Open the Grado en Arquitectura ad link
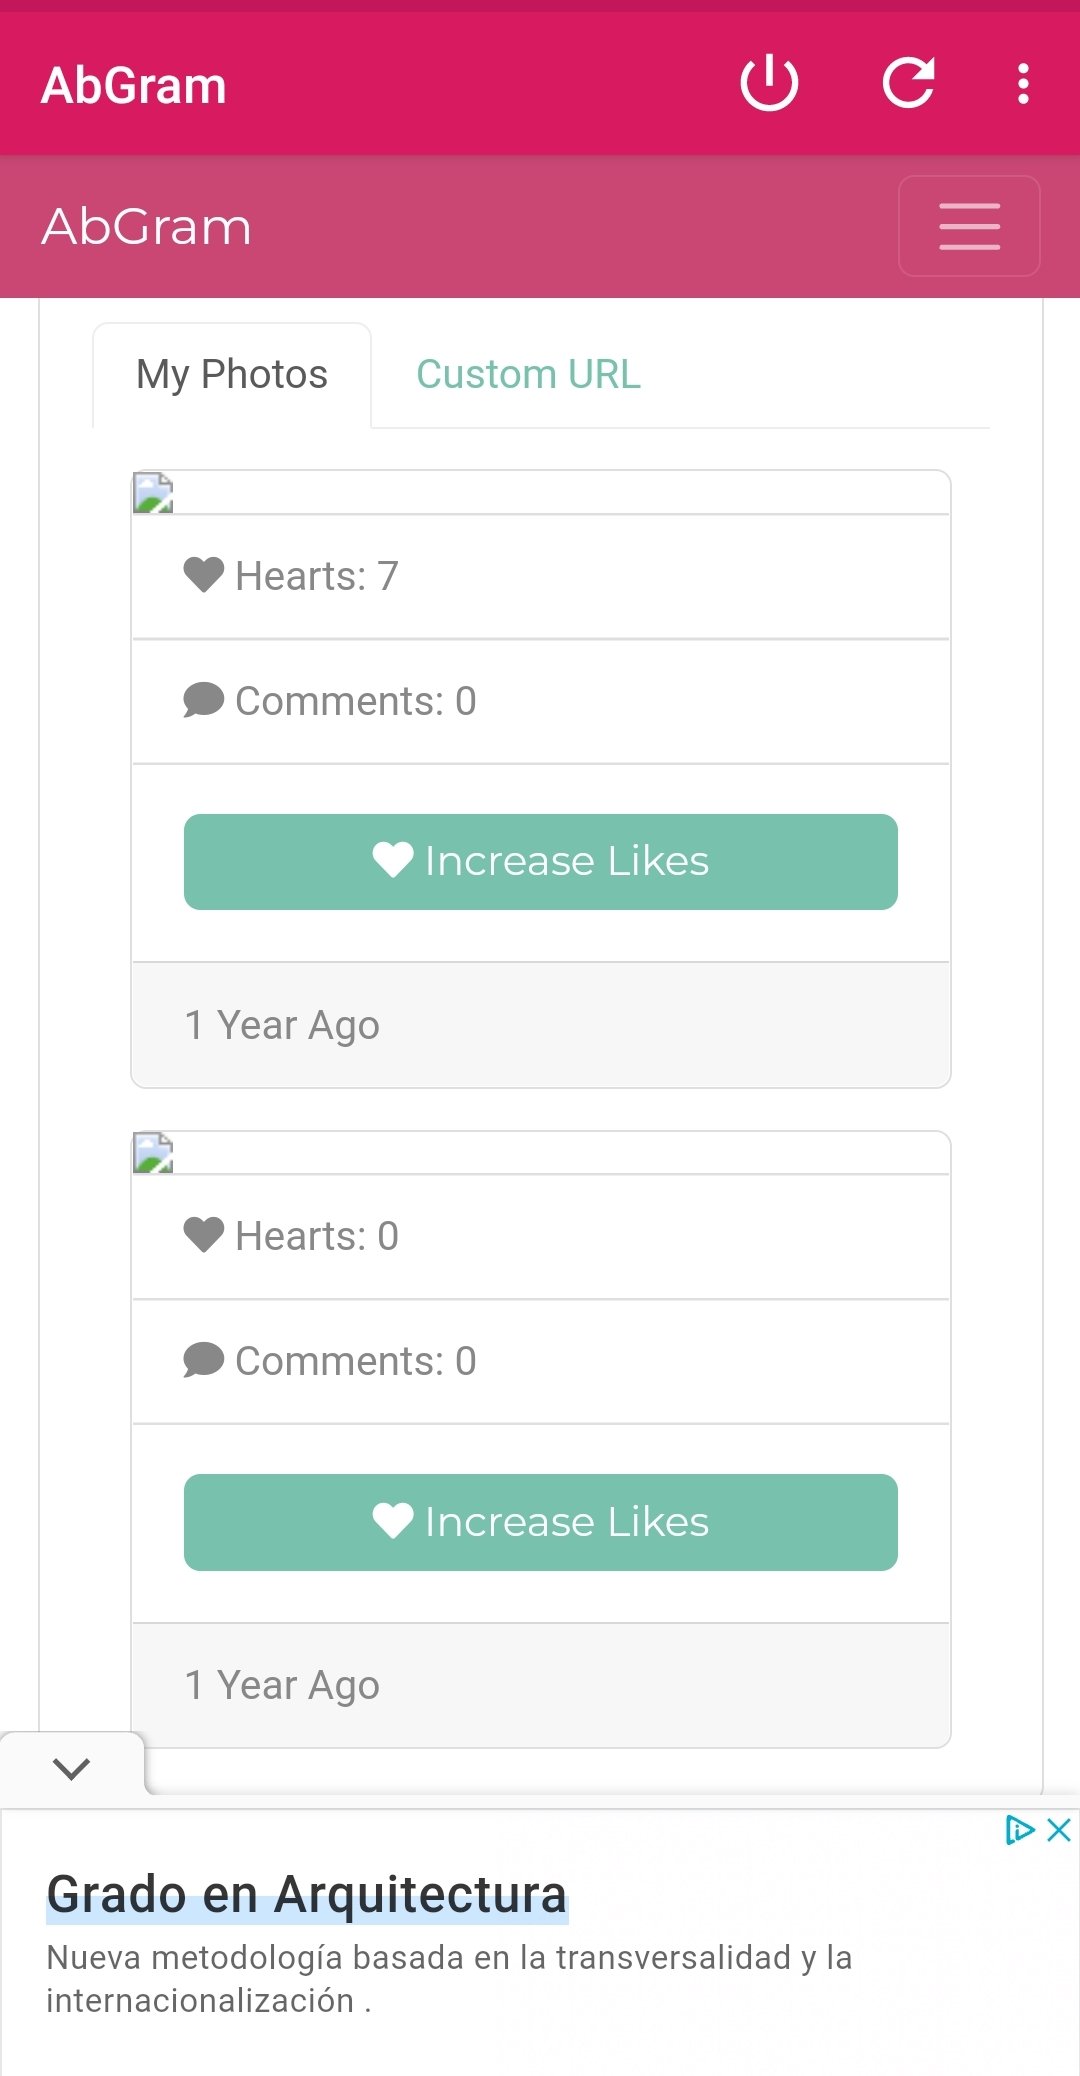 (307, 1894)
